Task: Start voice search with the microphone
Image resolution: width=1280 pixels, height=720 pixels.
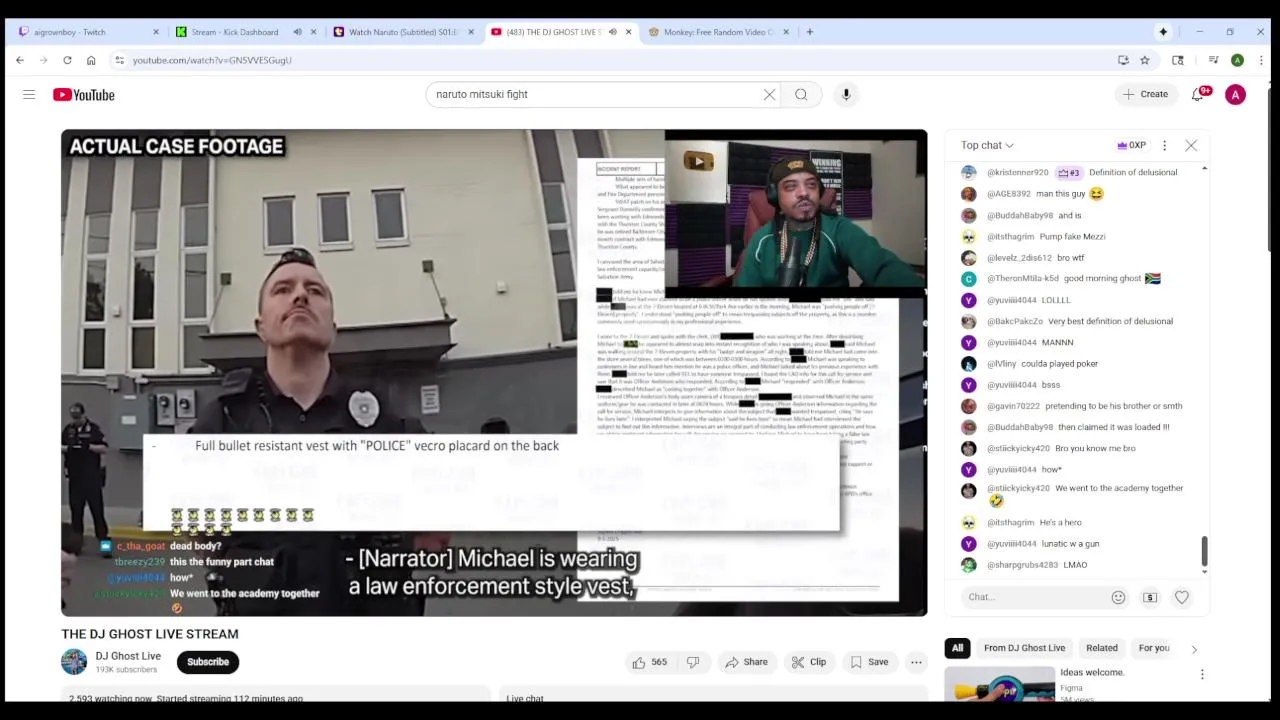Action: coord(846,94)
